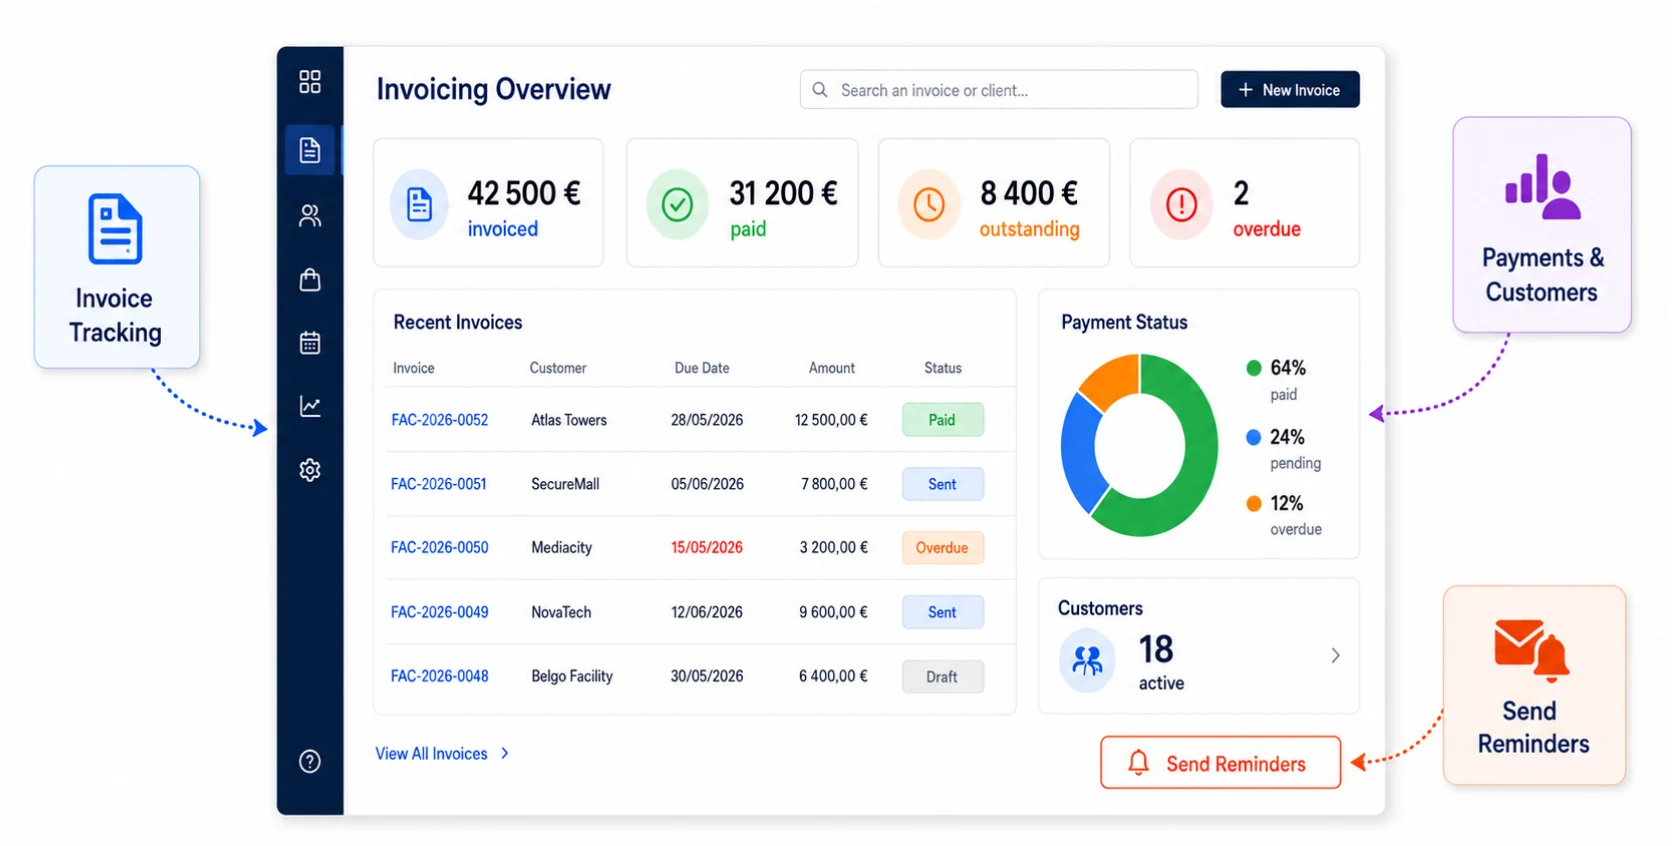Click the Send Reminders button

point(1220,763)
